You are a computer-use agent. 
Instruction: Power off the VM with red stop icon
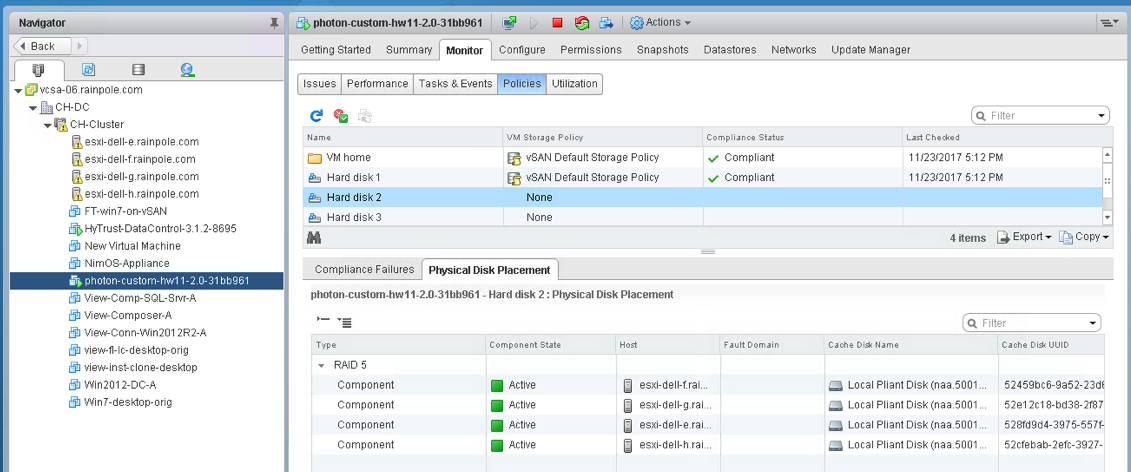coord(557,23)
